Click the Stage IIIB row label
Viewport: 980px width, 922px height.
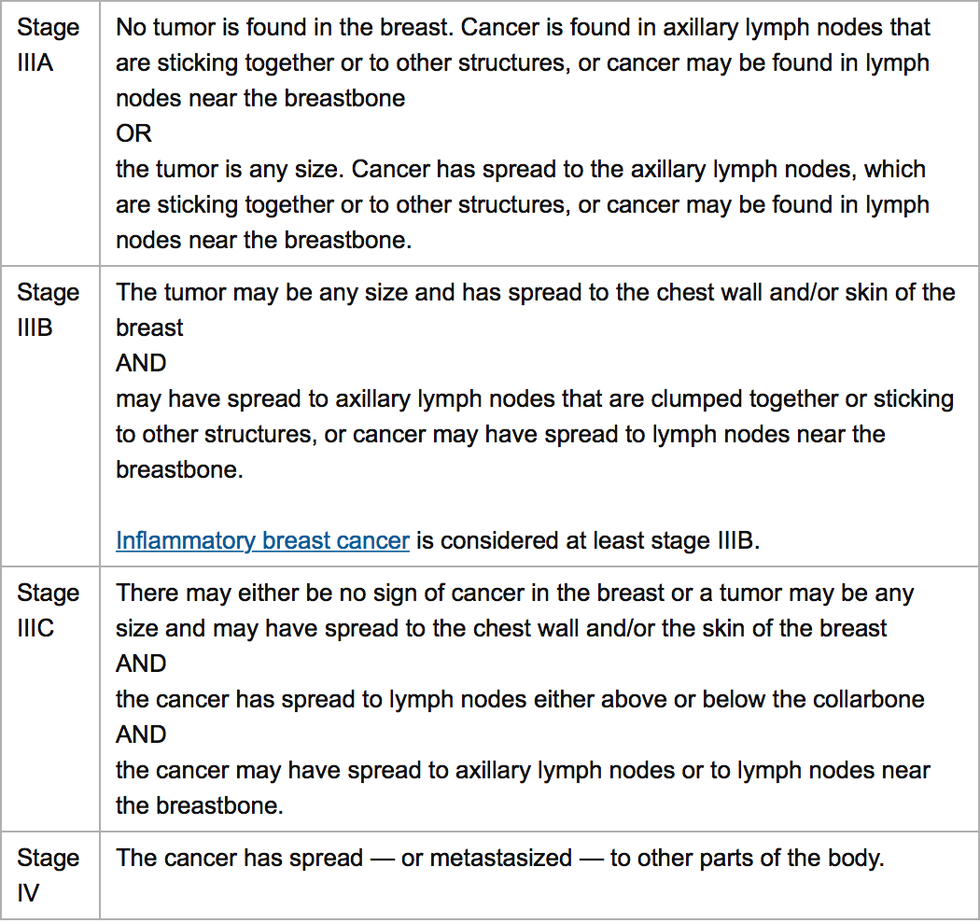(x=48, y=310)
